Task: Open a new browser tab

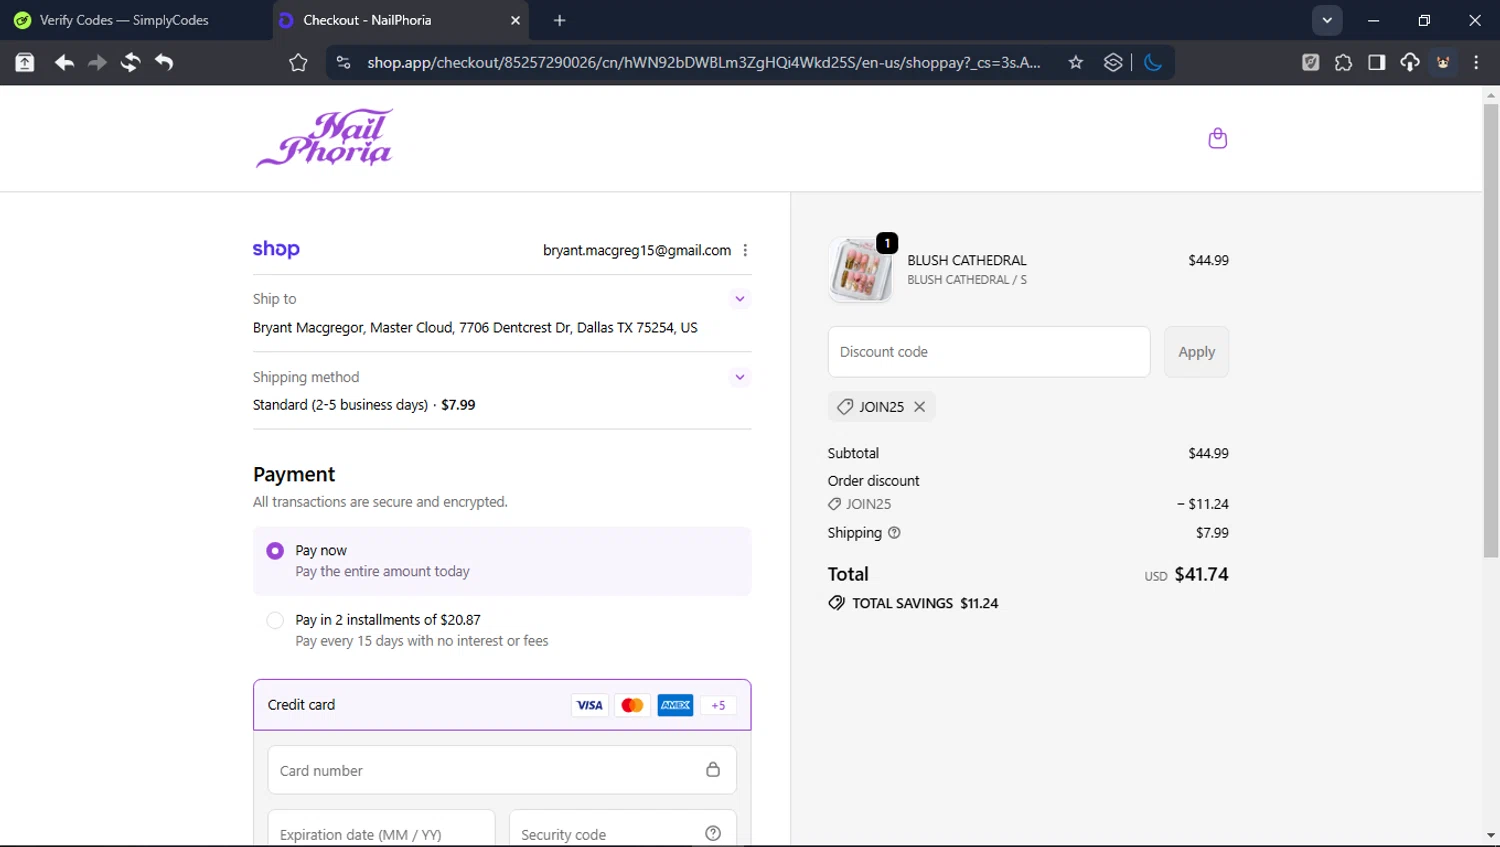Action: click(x=560, y=20)
